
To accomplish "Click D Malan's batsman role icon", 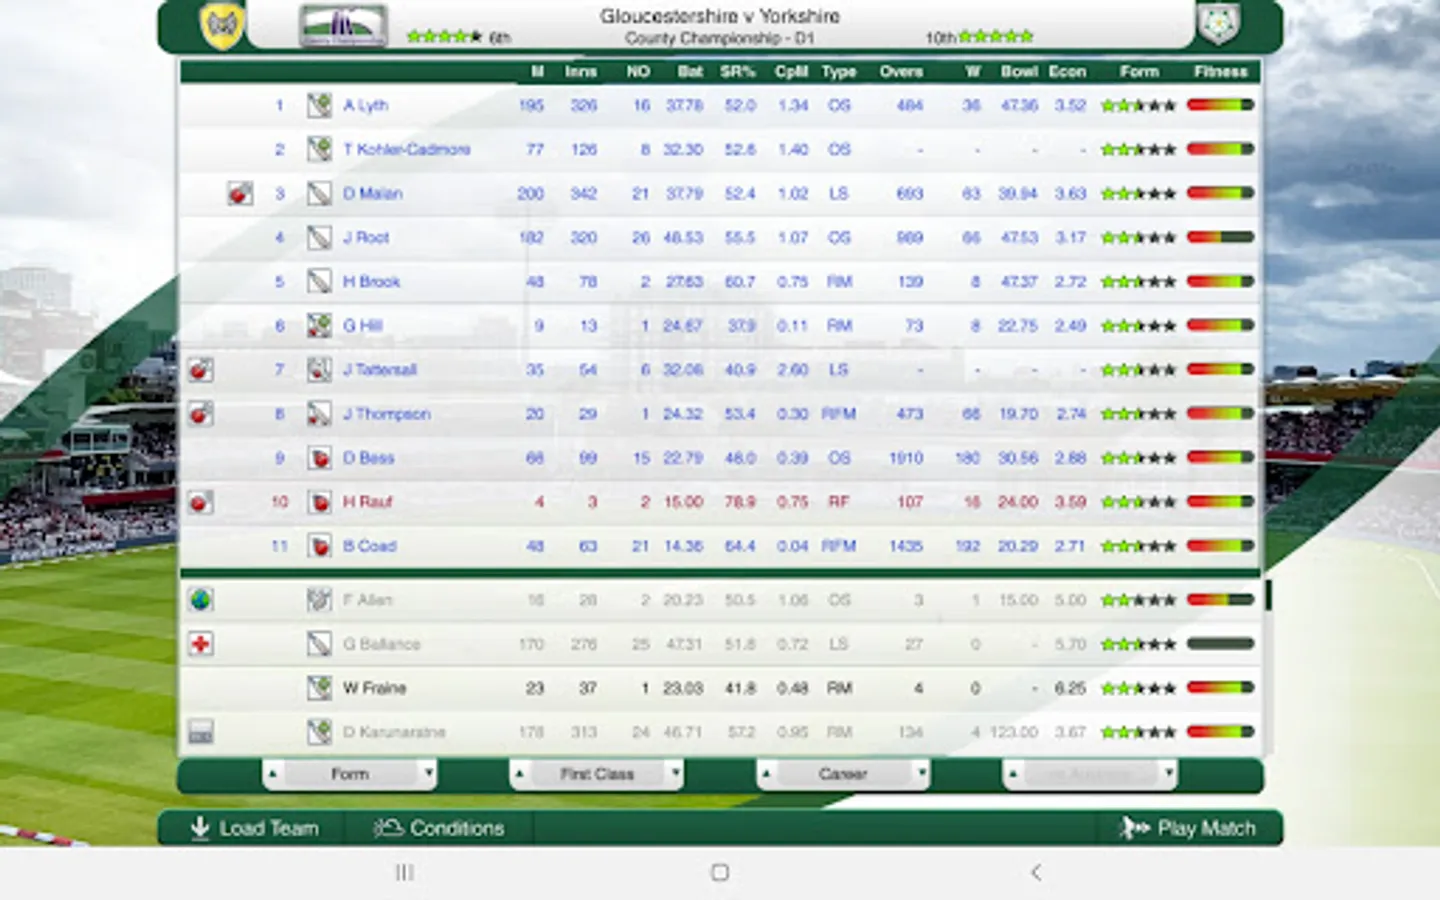I will pos(319,193).
